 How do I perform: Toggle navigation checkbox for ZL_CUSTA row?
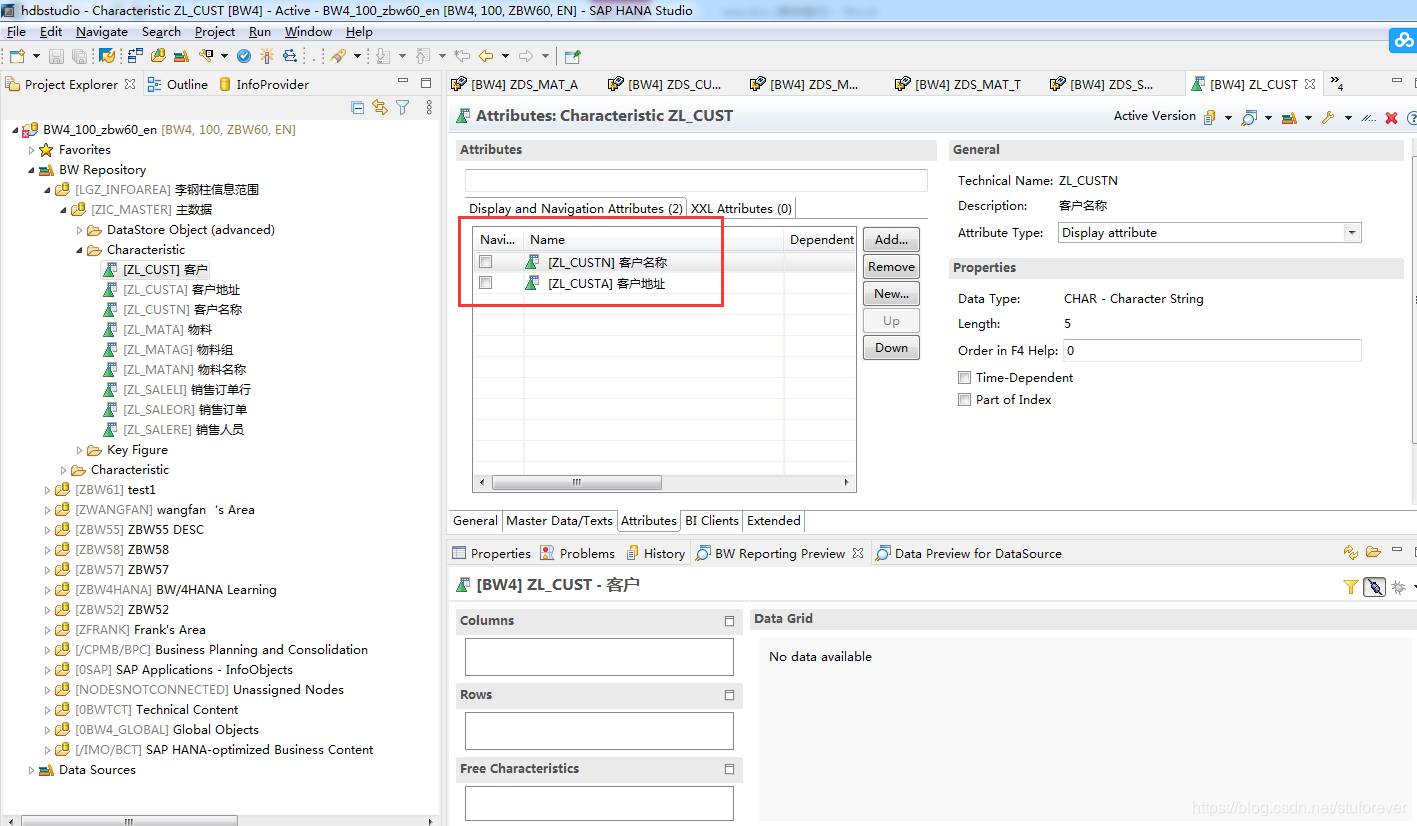click(x=485, y=283)
